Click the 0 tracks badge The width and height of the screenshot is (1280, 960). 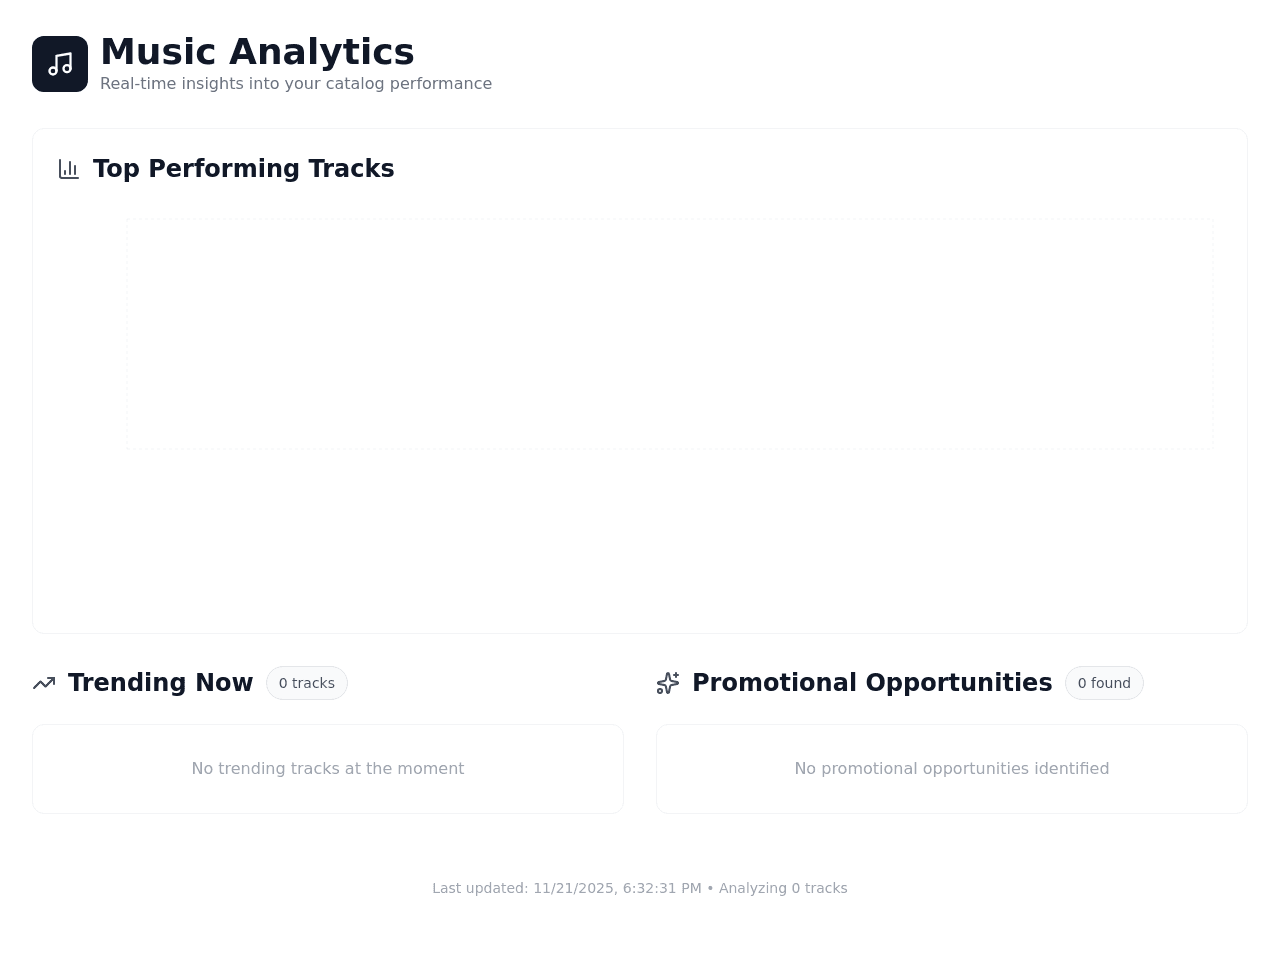[307, 683]
